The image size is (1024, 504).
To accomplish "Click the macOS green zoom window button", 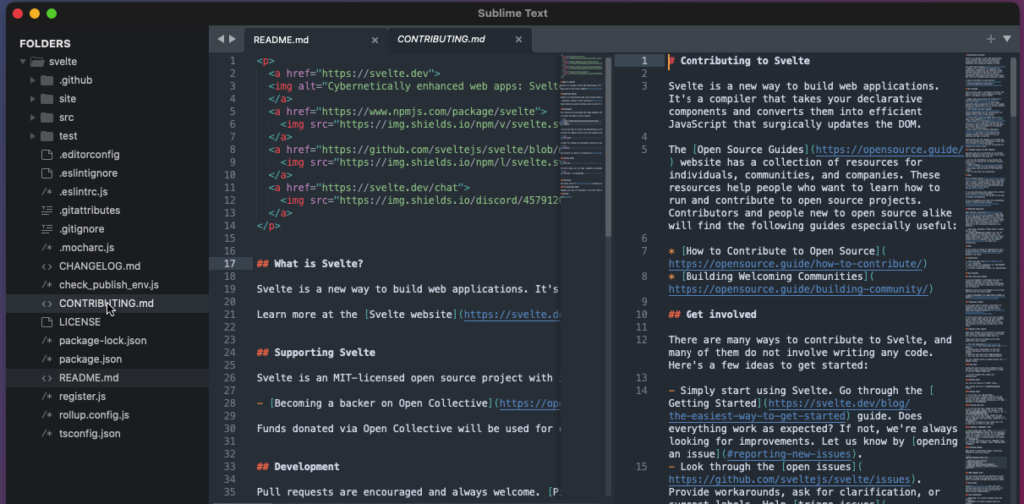I will 51,13.
